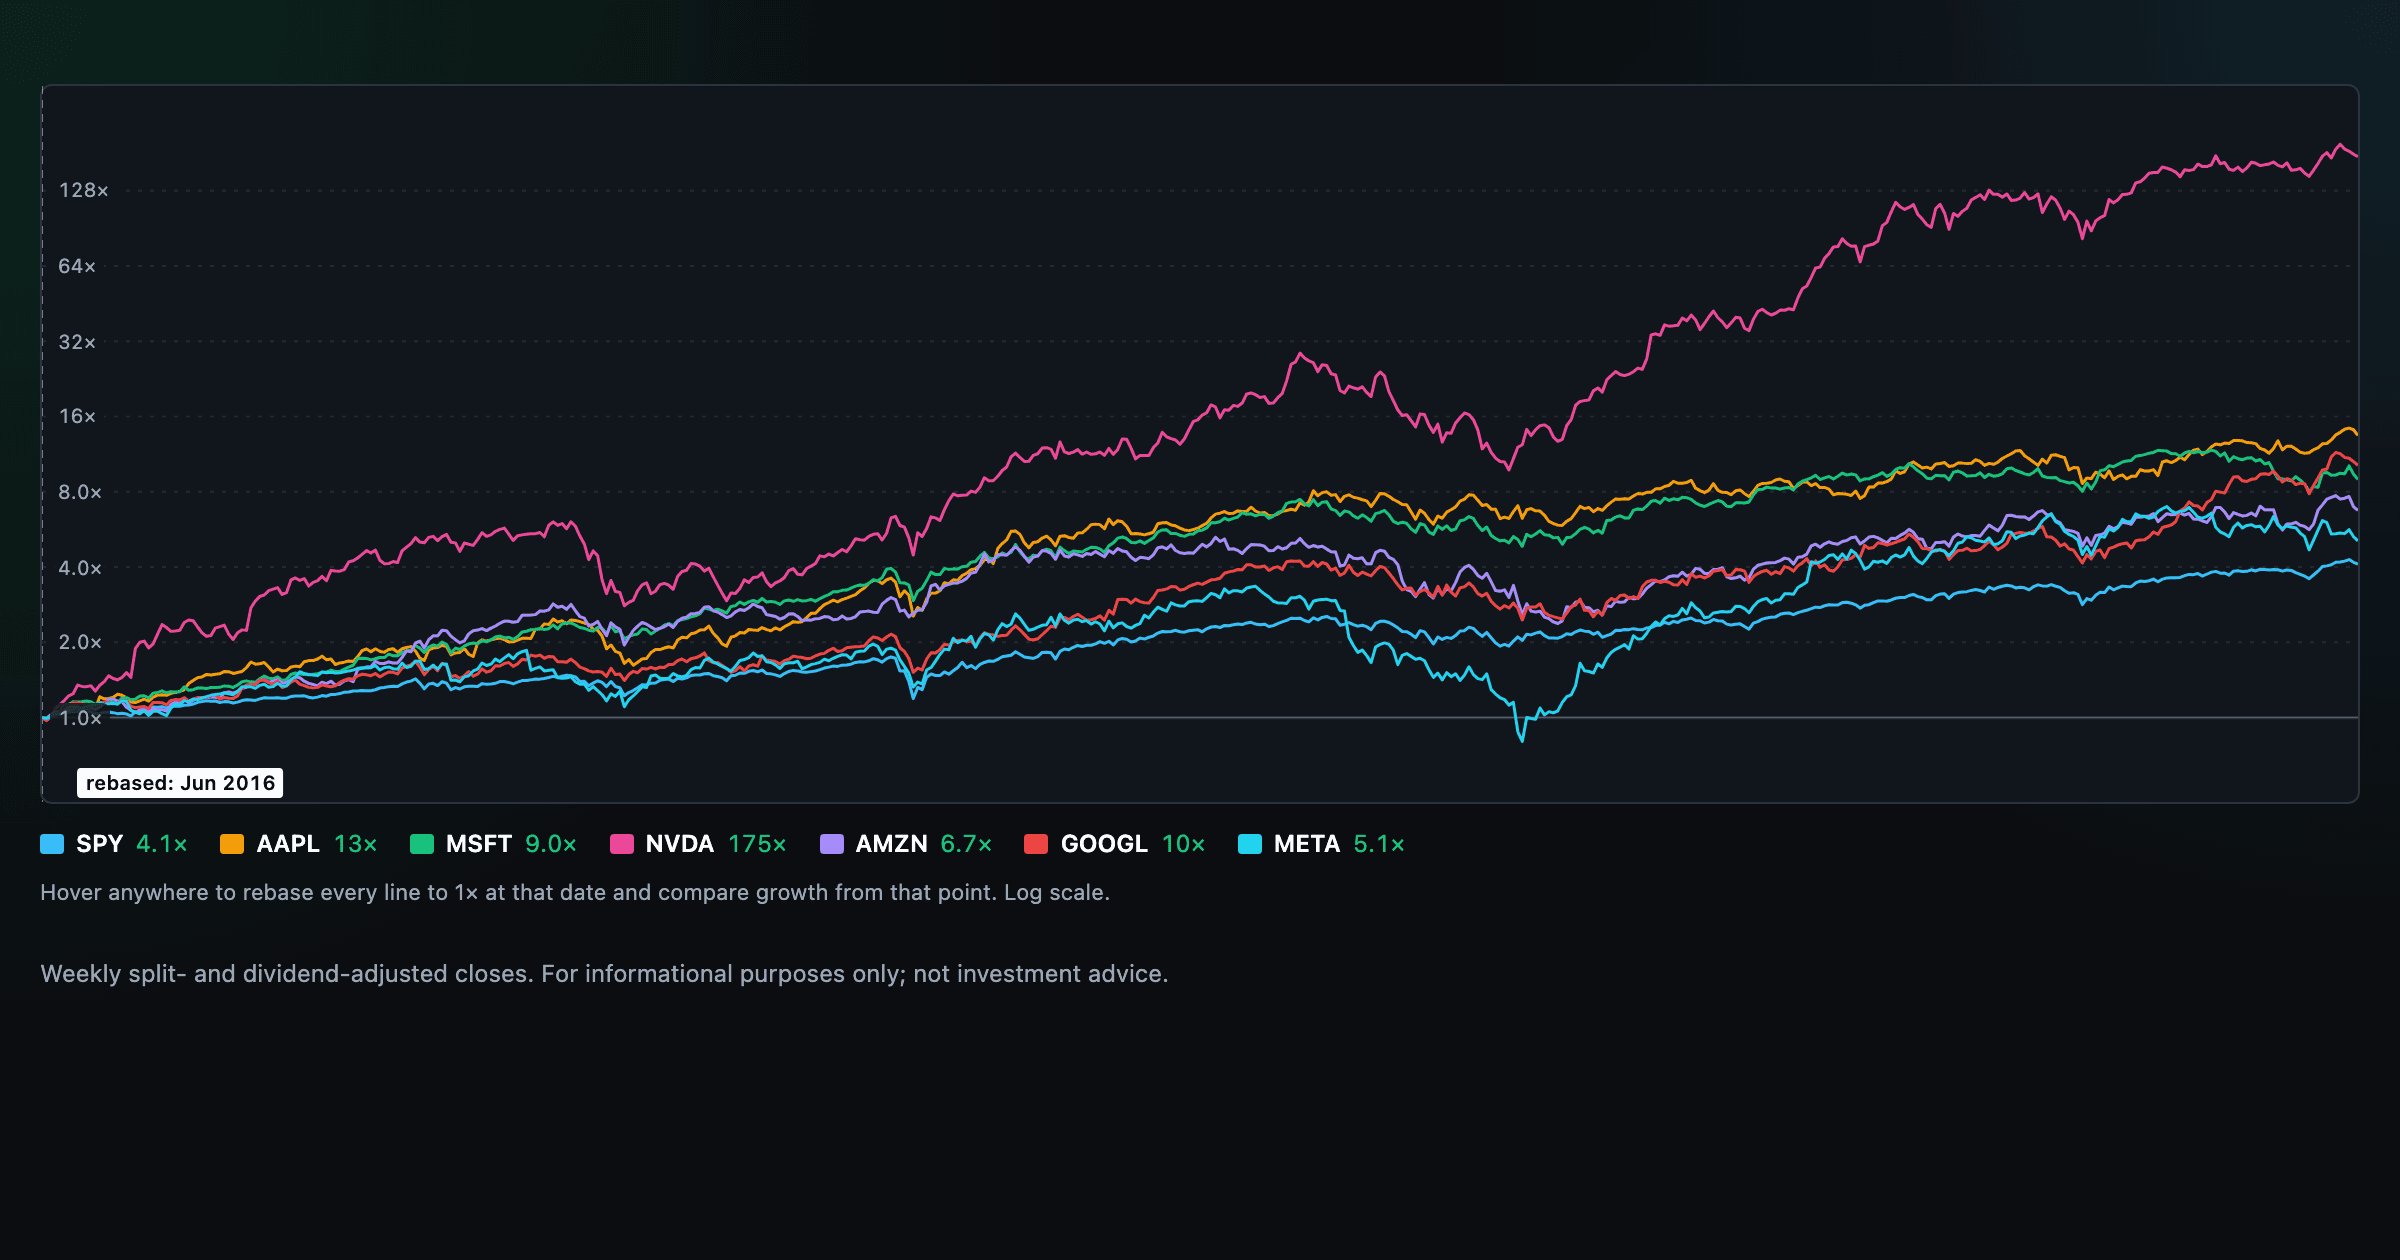The height and width of the screenshot is (1260, 2400).
Task: Select the AAPL legend label
Action: pos(288,844)
